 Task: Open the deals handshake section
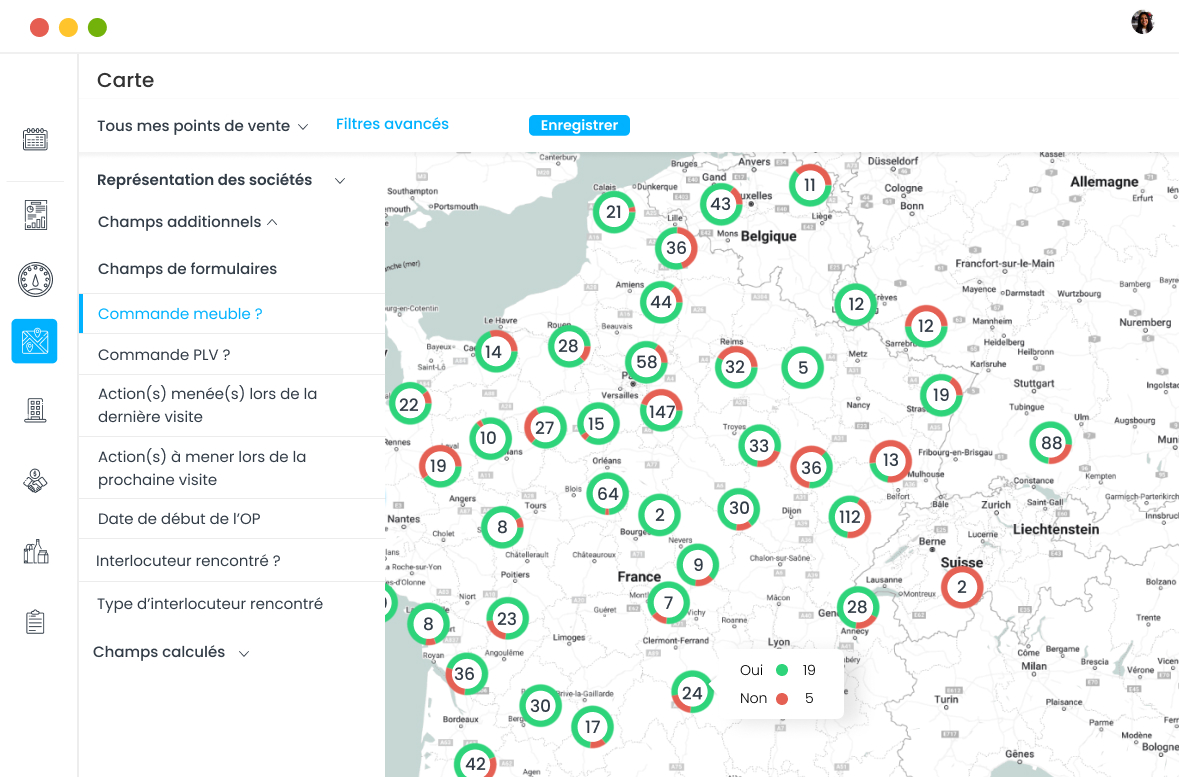tap(35, 479)
